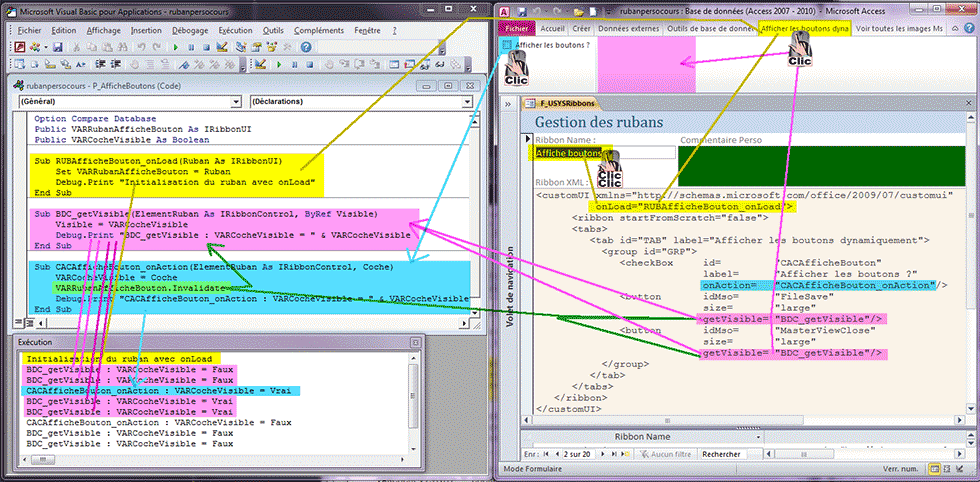Image resolution: width=980 pixels, height=482 pixels.
Task: Click the View Microsoft Access icon in VBA toolbar
Action: click(19, 48)
